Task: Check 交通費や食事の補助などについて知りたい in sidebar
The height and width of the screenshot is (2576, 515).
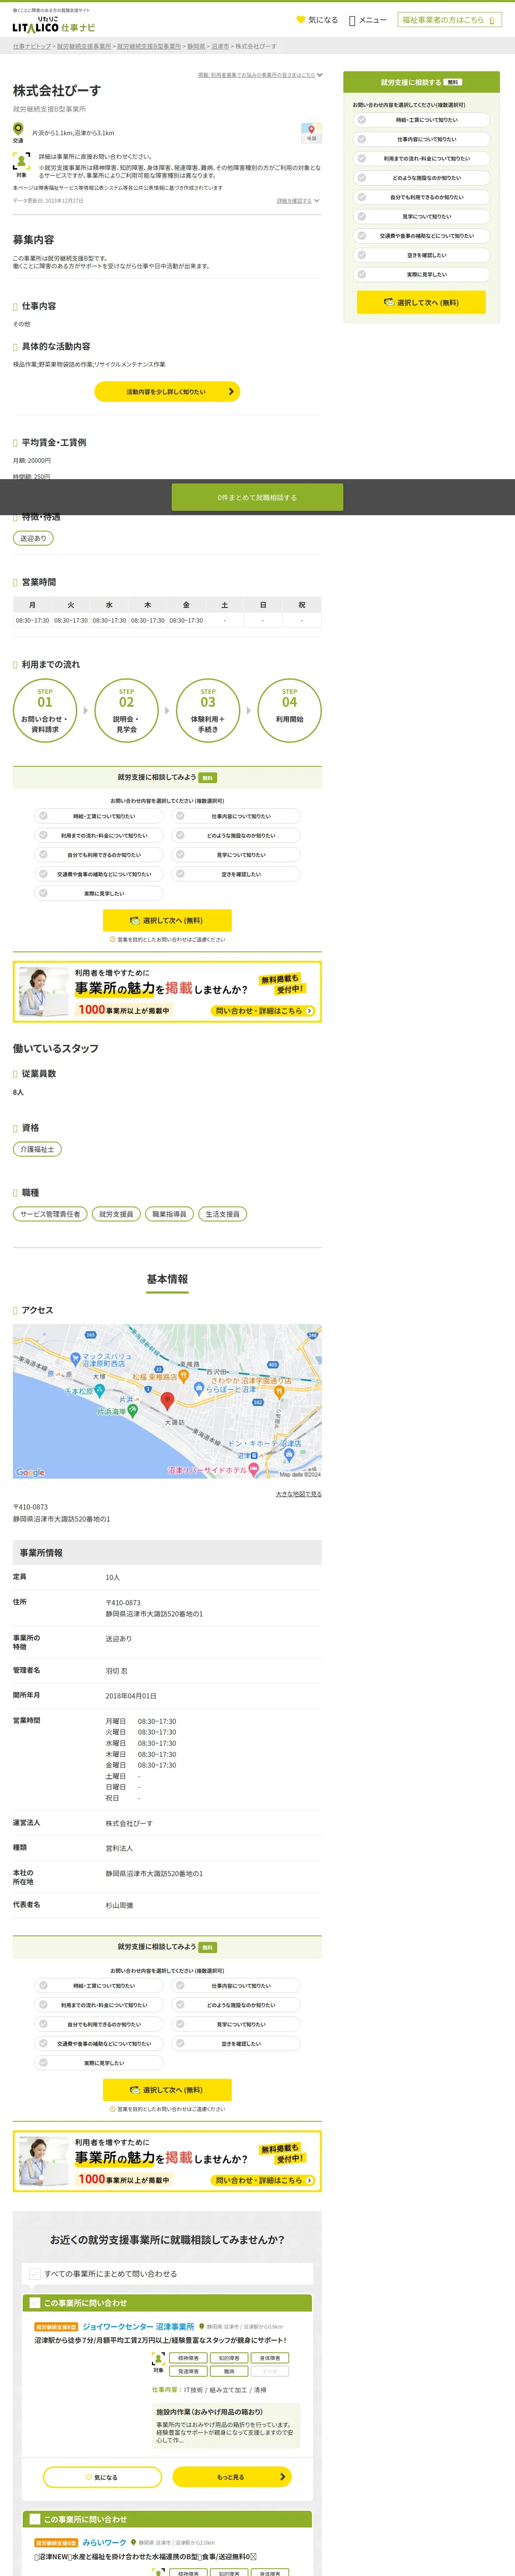Action: pos(421,236)
